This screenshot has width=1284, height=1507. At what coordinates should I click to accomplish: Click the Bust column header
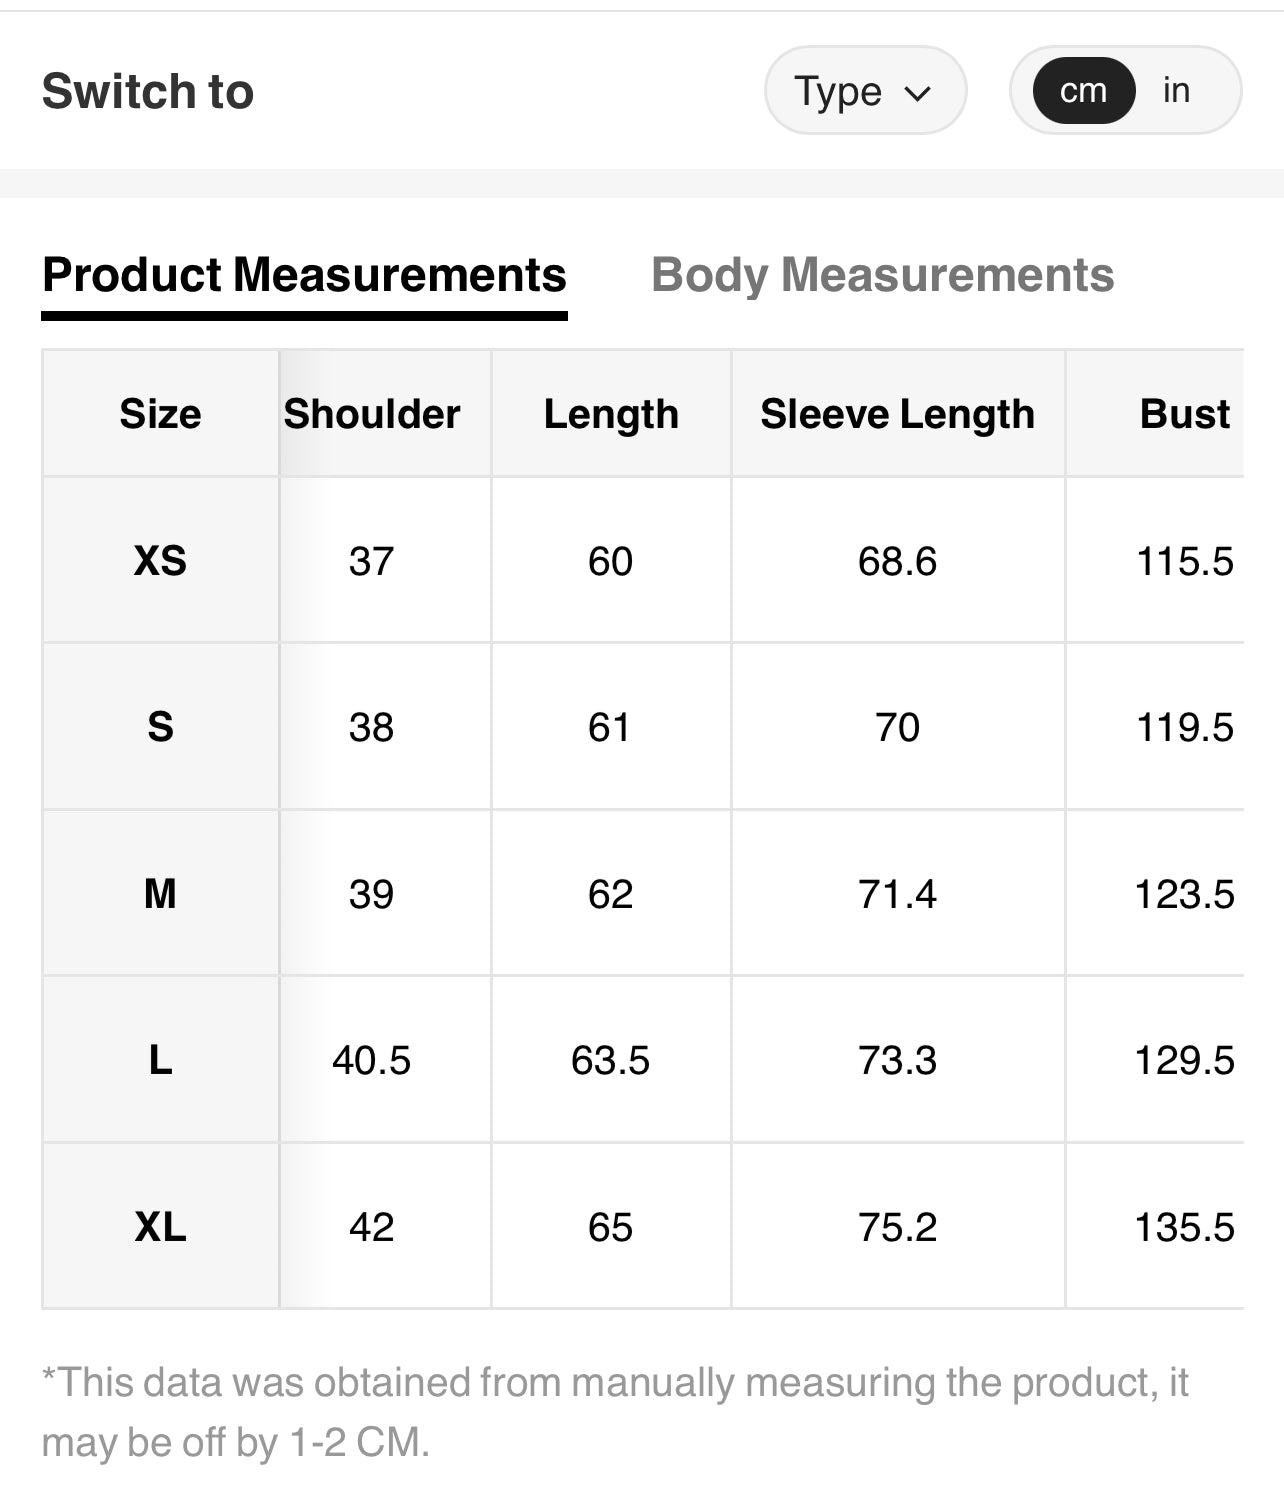coord(1184,414)
